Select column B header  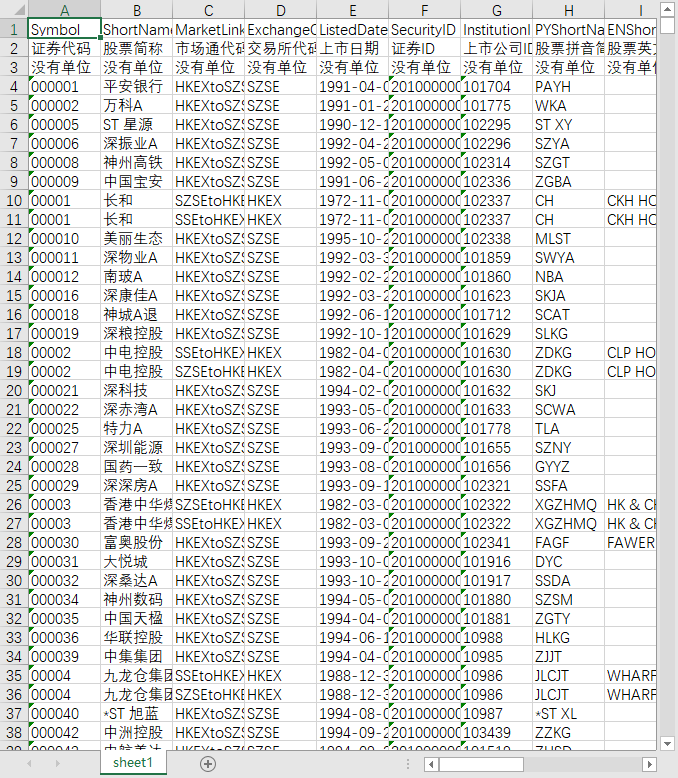tap(136, 10)
